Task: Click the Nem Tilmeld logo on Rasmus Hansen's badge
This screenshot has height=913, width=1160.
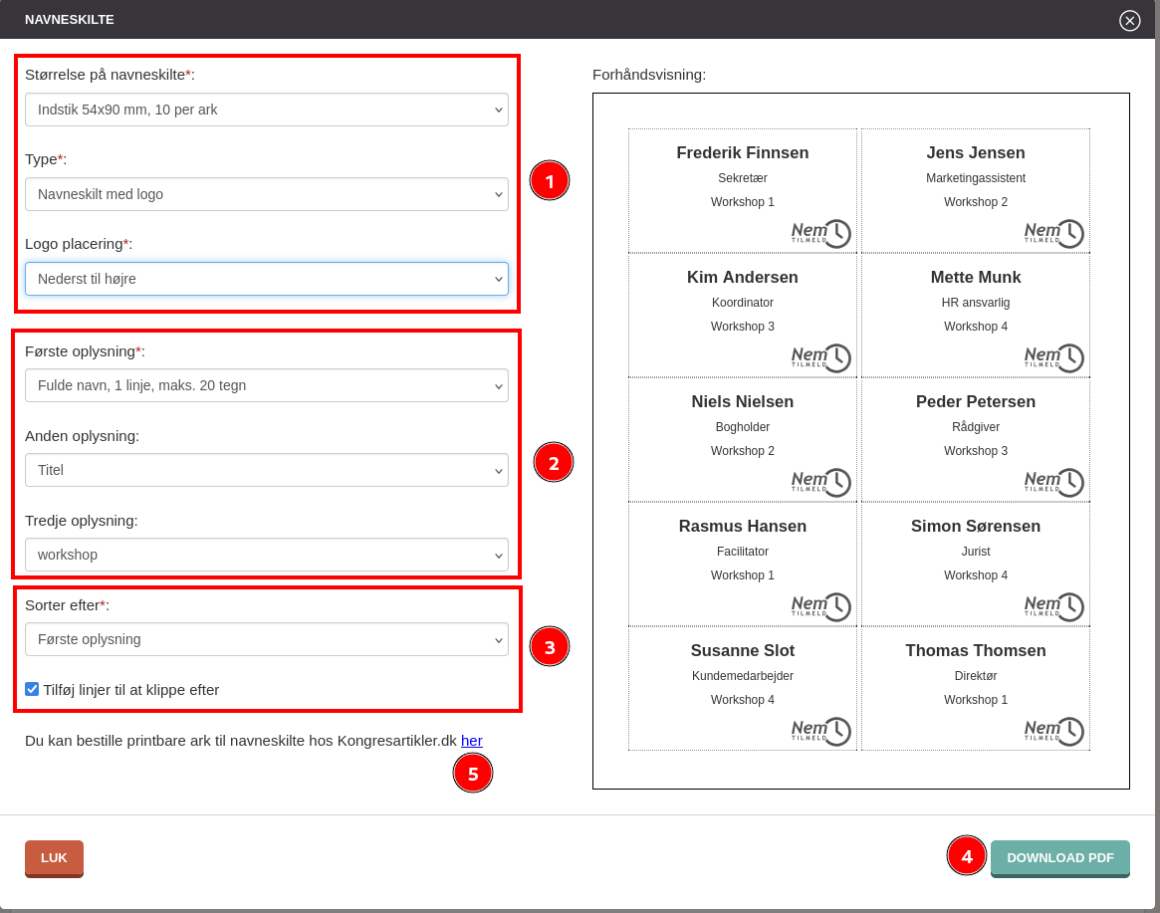Action: 820,606
